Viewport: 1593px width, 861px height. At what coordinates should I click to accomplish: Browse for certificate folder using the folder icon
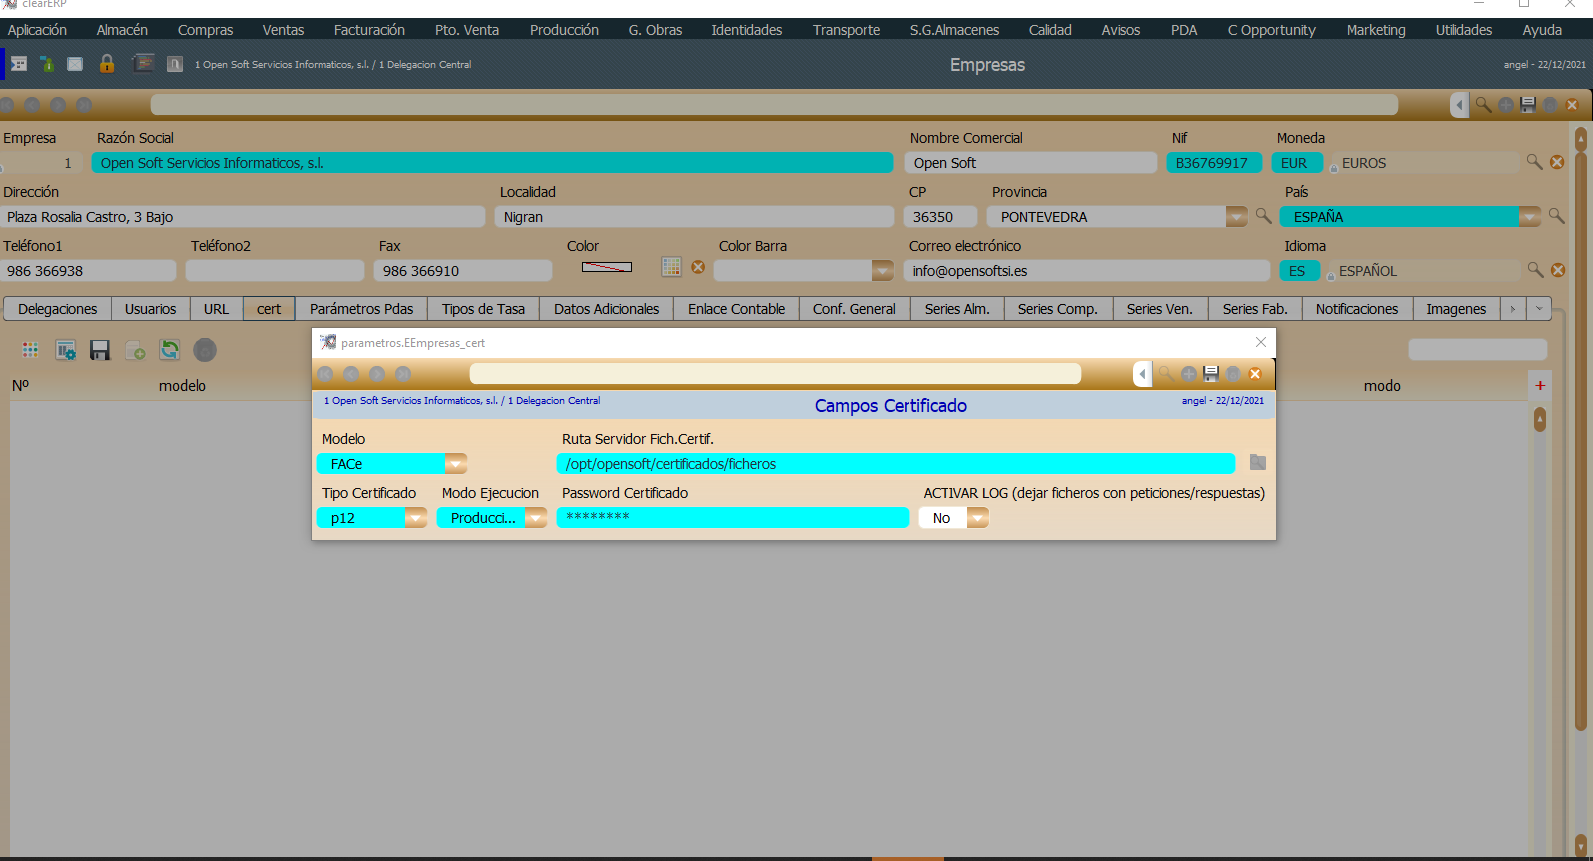click(x=1258, y=462)
